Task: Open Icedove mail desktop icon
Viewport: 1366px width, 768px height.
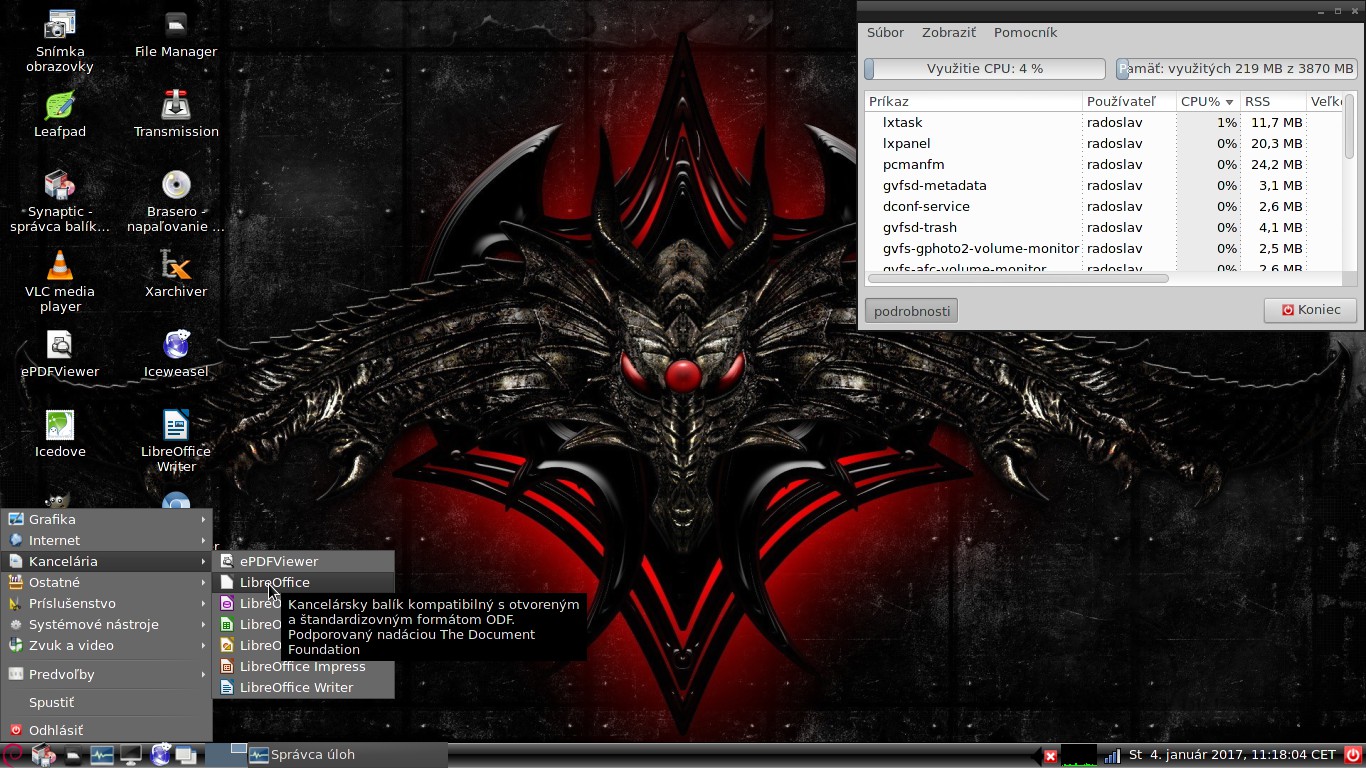Action: pos(60,434)
